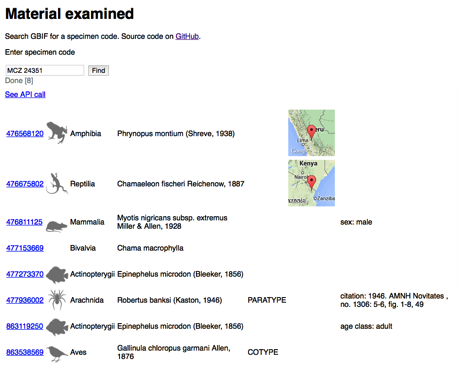
Task: Click the Mammalia class label
Action: (87, 222)
